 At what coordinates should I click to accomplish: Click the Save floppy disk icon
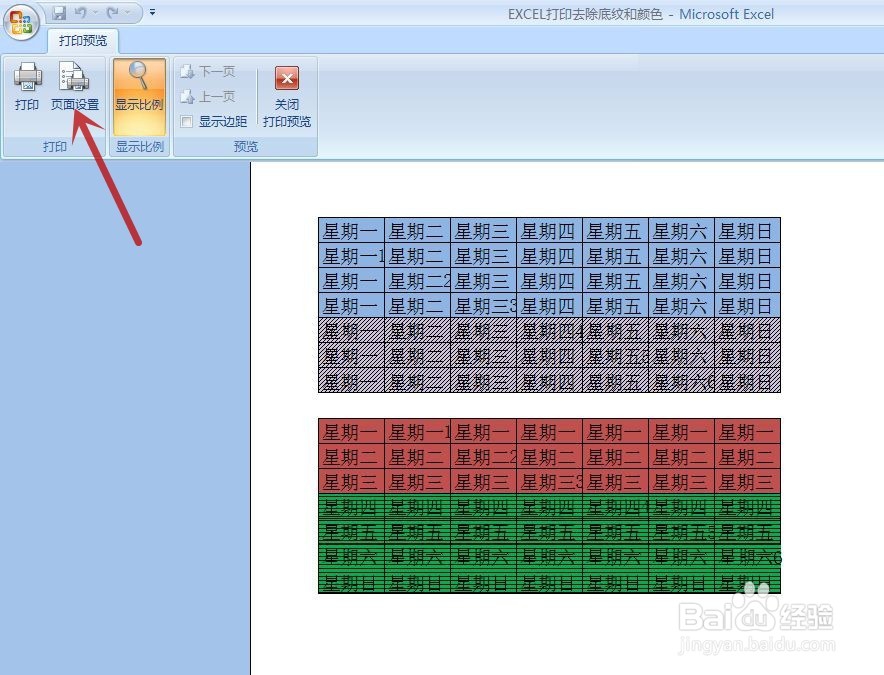click(x=59, y=12)
